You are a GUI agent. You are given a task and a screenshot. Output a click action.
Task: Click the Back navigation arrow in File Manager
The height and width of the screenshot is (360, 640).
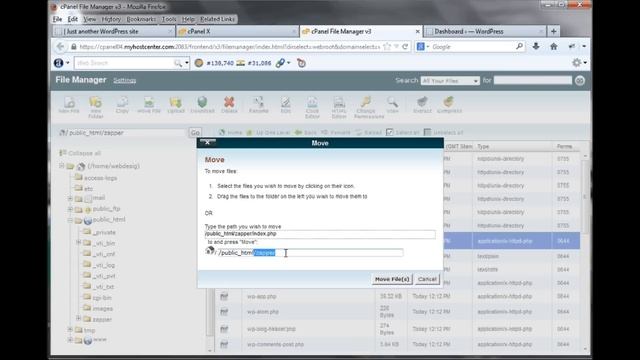click(306, 132)
